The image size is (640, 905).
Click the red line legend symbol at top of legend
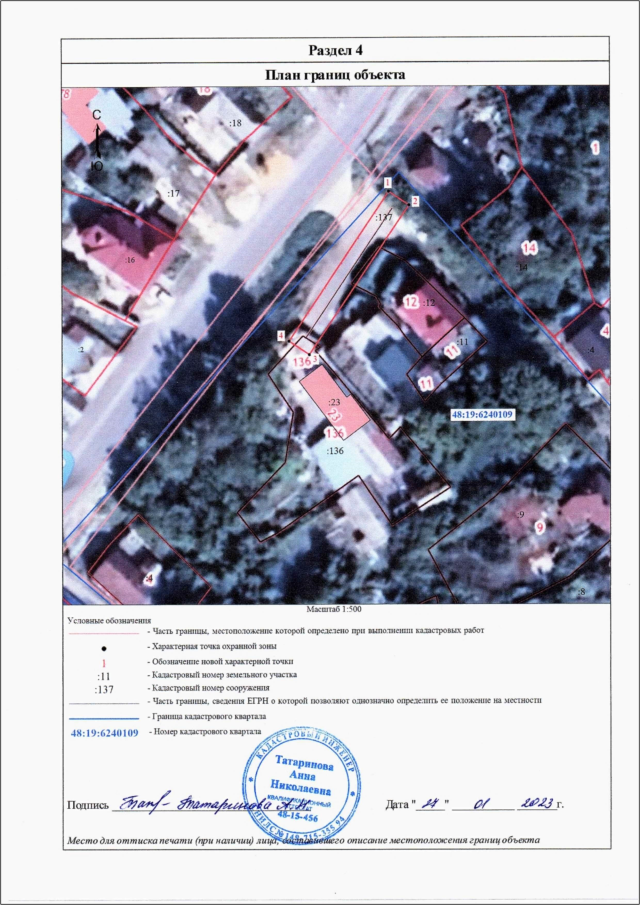(103, 633)
